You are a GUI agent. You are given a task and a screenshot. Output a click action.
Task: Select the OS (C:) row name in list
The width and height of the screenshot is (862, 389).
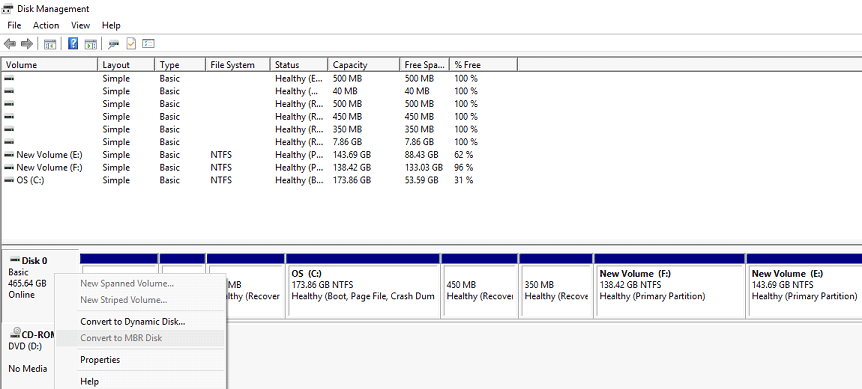coord(30,180)
